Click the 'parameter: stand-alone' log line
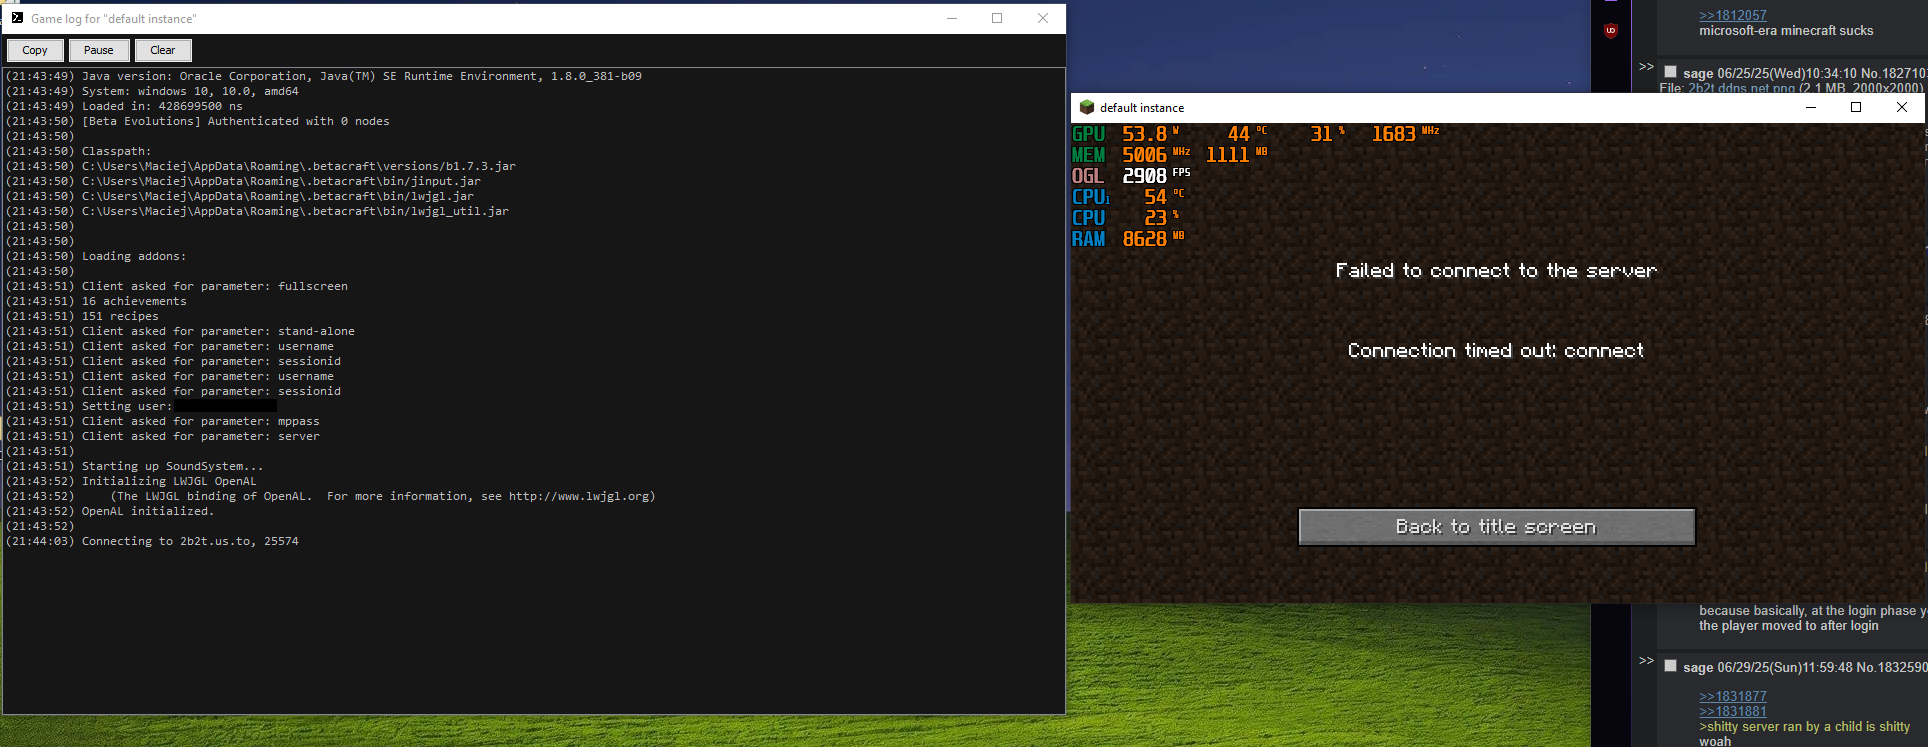Viewport: 1930px width, 747px height. tap(180, 331)
